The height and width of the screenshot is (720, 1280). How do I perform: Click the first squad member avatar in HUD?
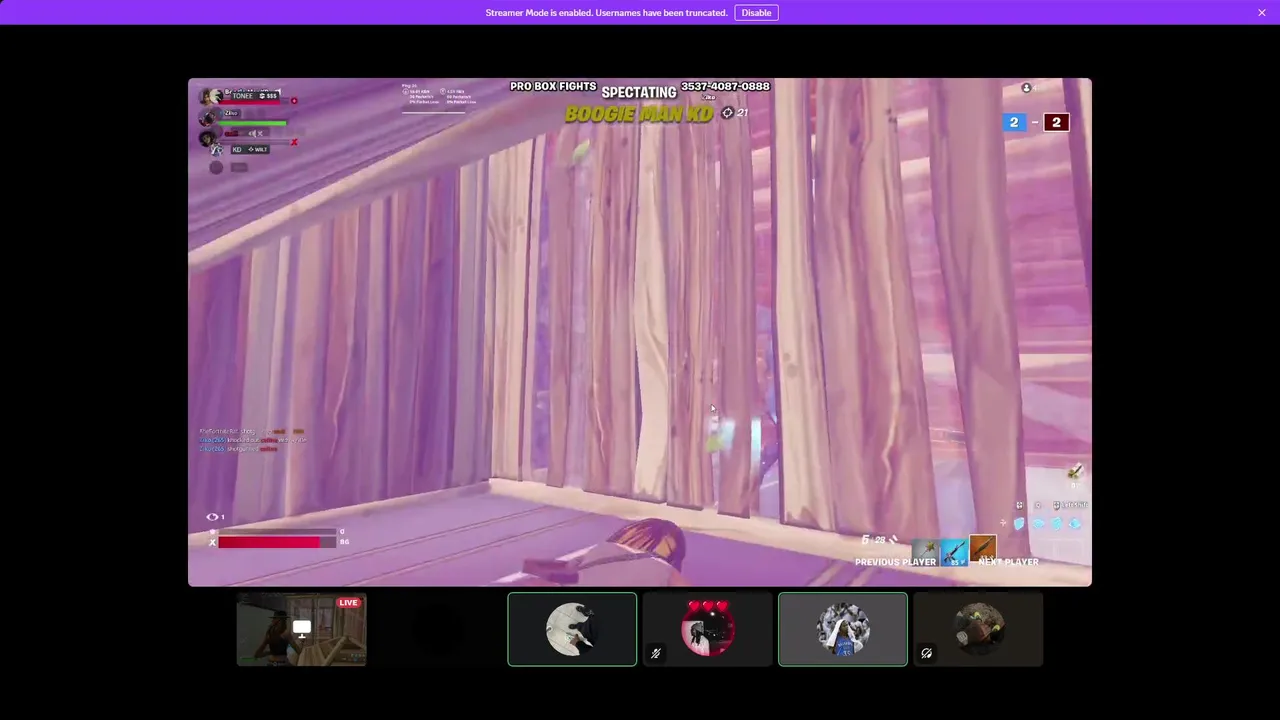coord(210,97)
